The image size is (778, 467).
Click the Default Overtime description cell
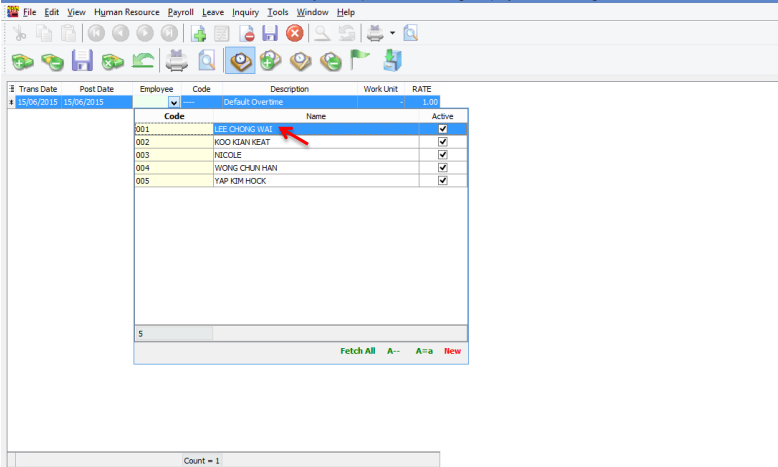pos(290,102)
